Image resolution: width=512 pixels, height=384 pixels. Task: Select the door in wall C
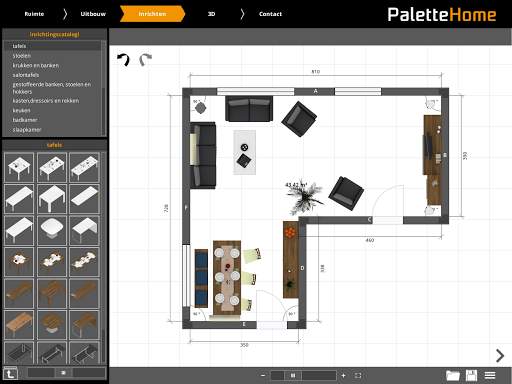[x=388, y=204]
